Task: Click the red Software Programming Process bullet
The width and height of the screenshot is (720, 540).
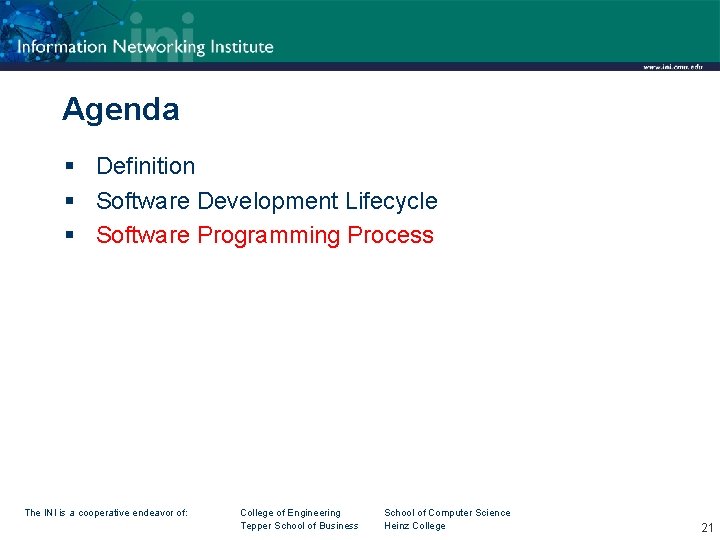Action: (265, 235)
